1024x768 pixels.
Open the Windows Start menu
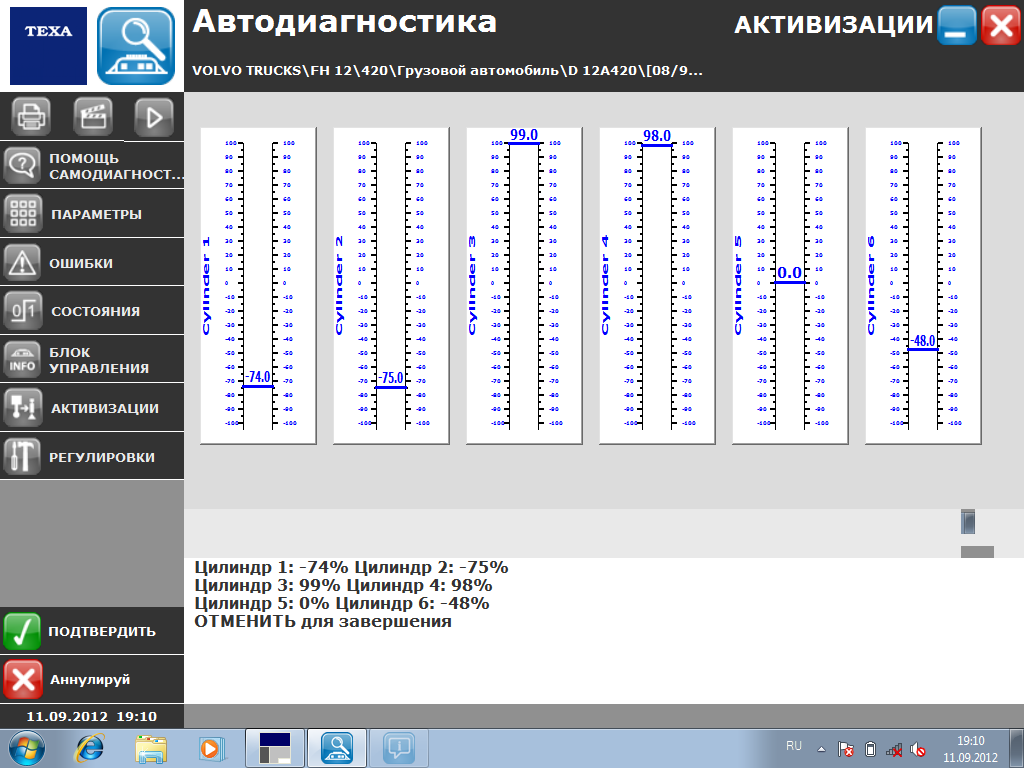[x=27, y=748]
